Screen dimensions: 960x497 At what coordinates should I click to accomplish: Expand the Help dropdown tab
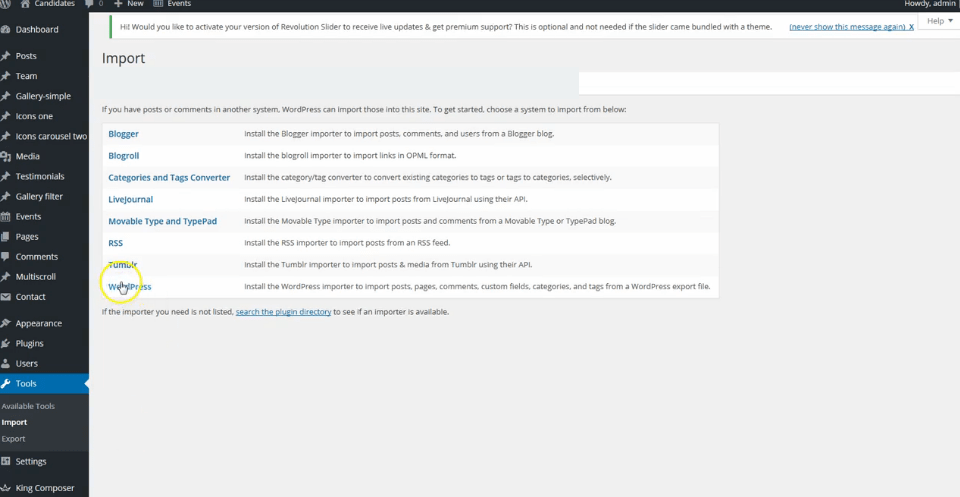pos(939,21)
